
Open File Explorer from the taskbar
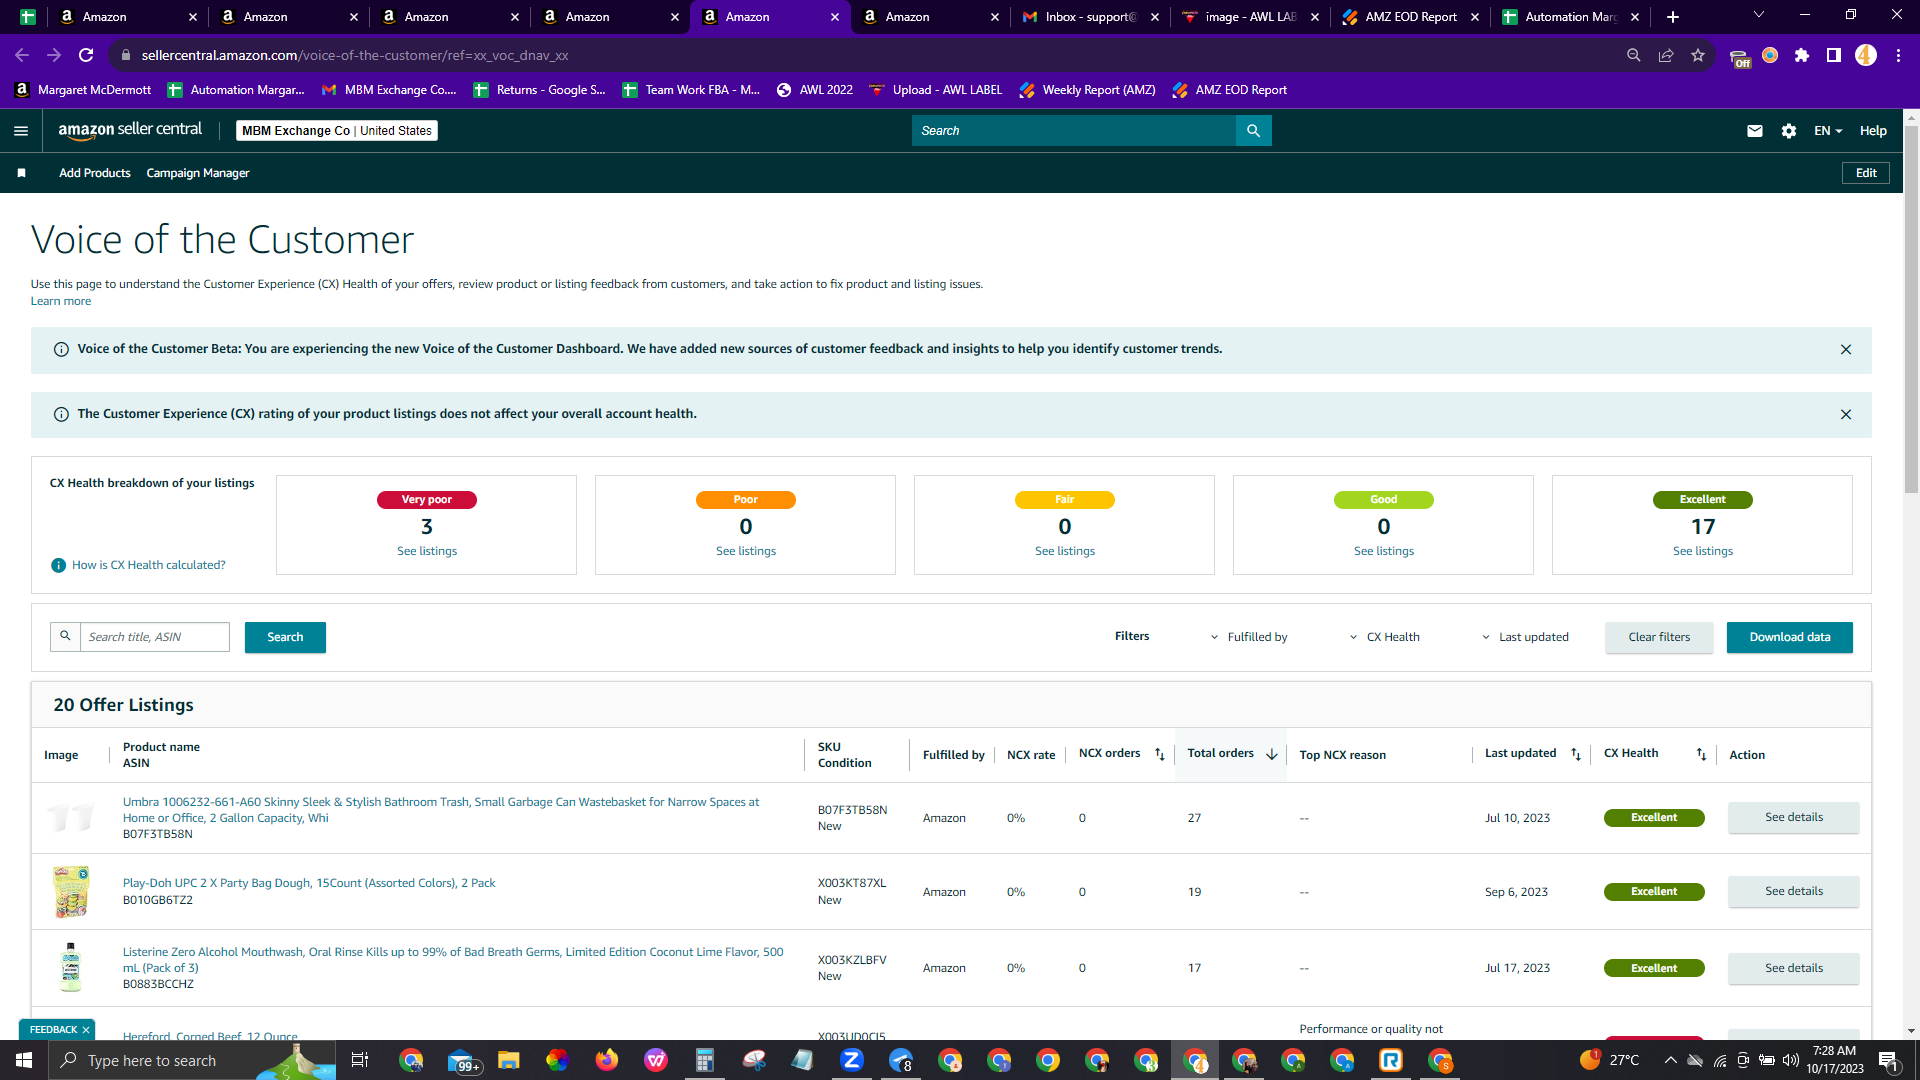(509, 1060)
